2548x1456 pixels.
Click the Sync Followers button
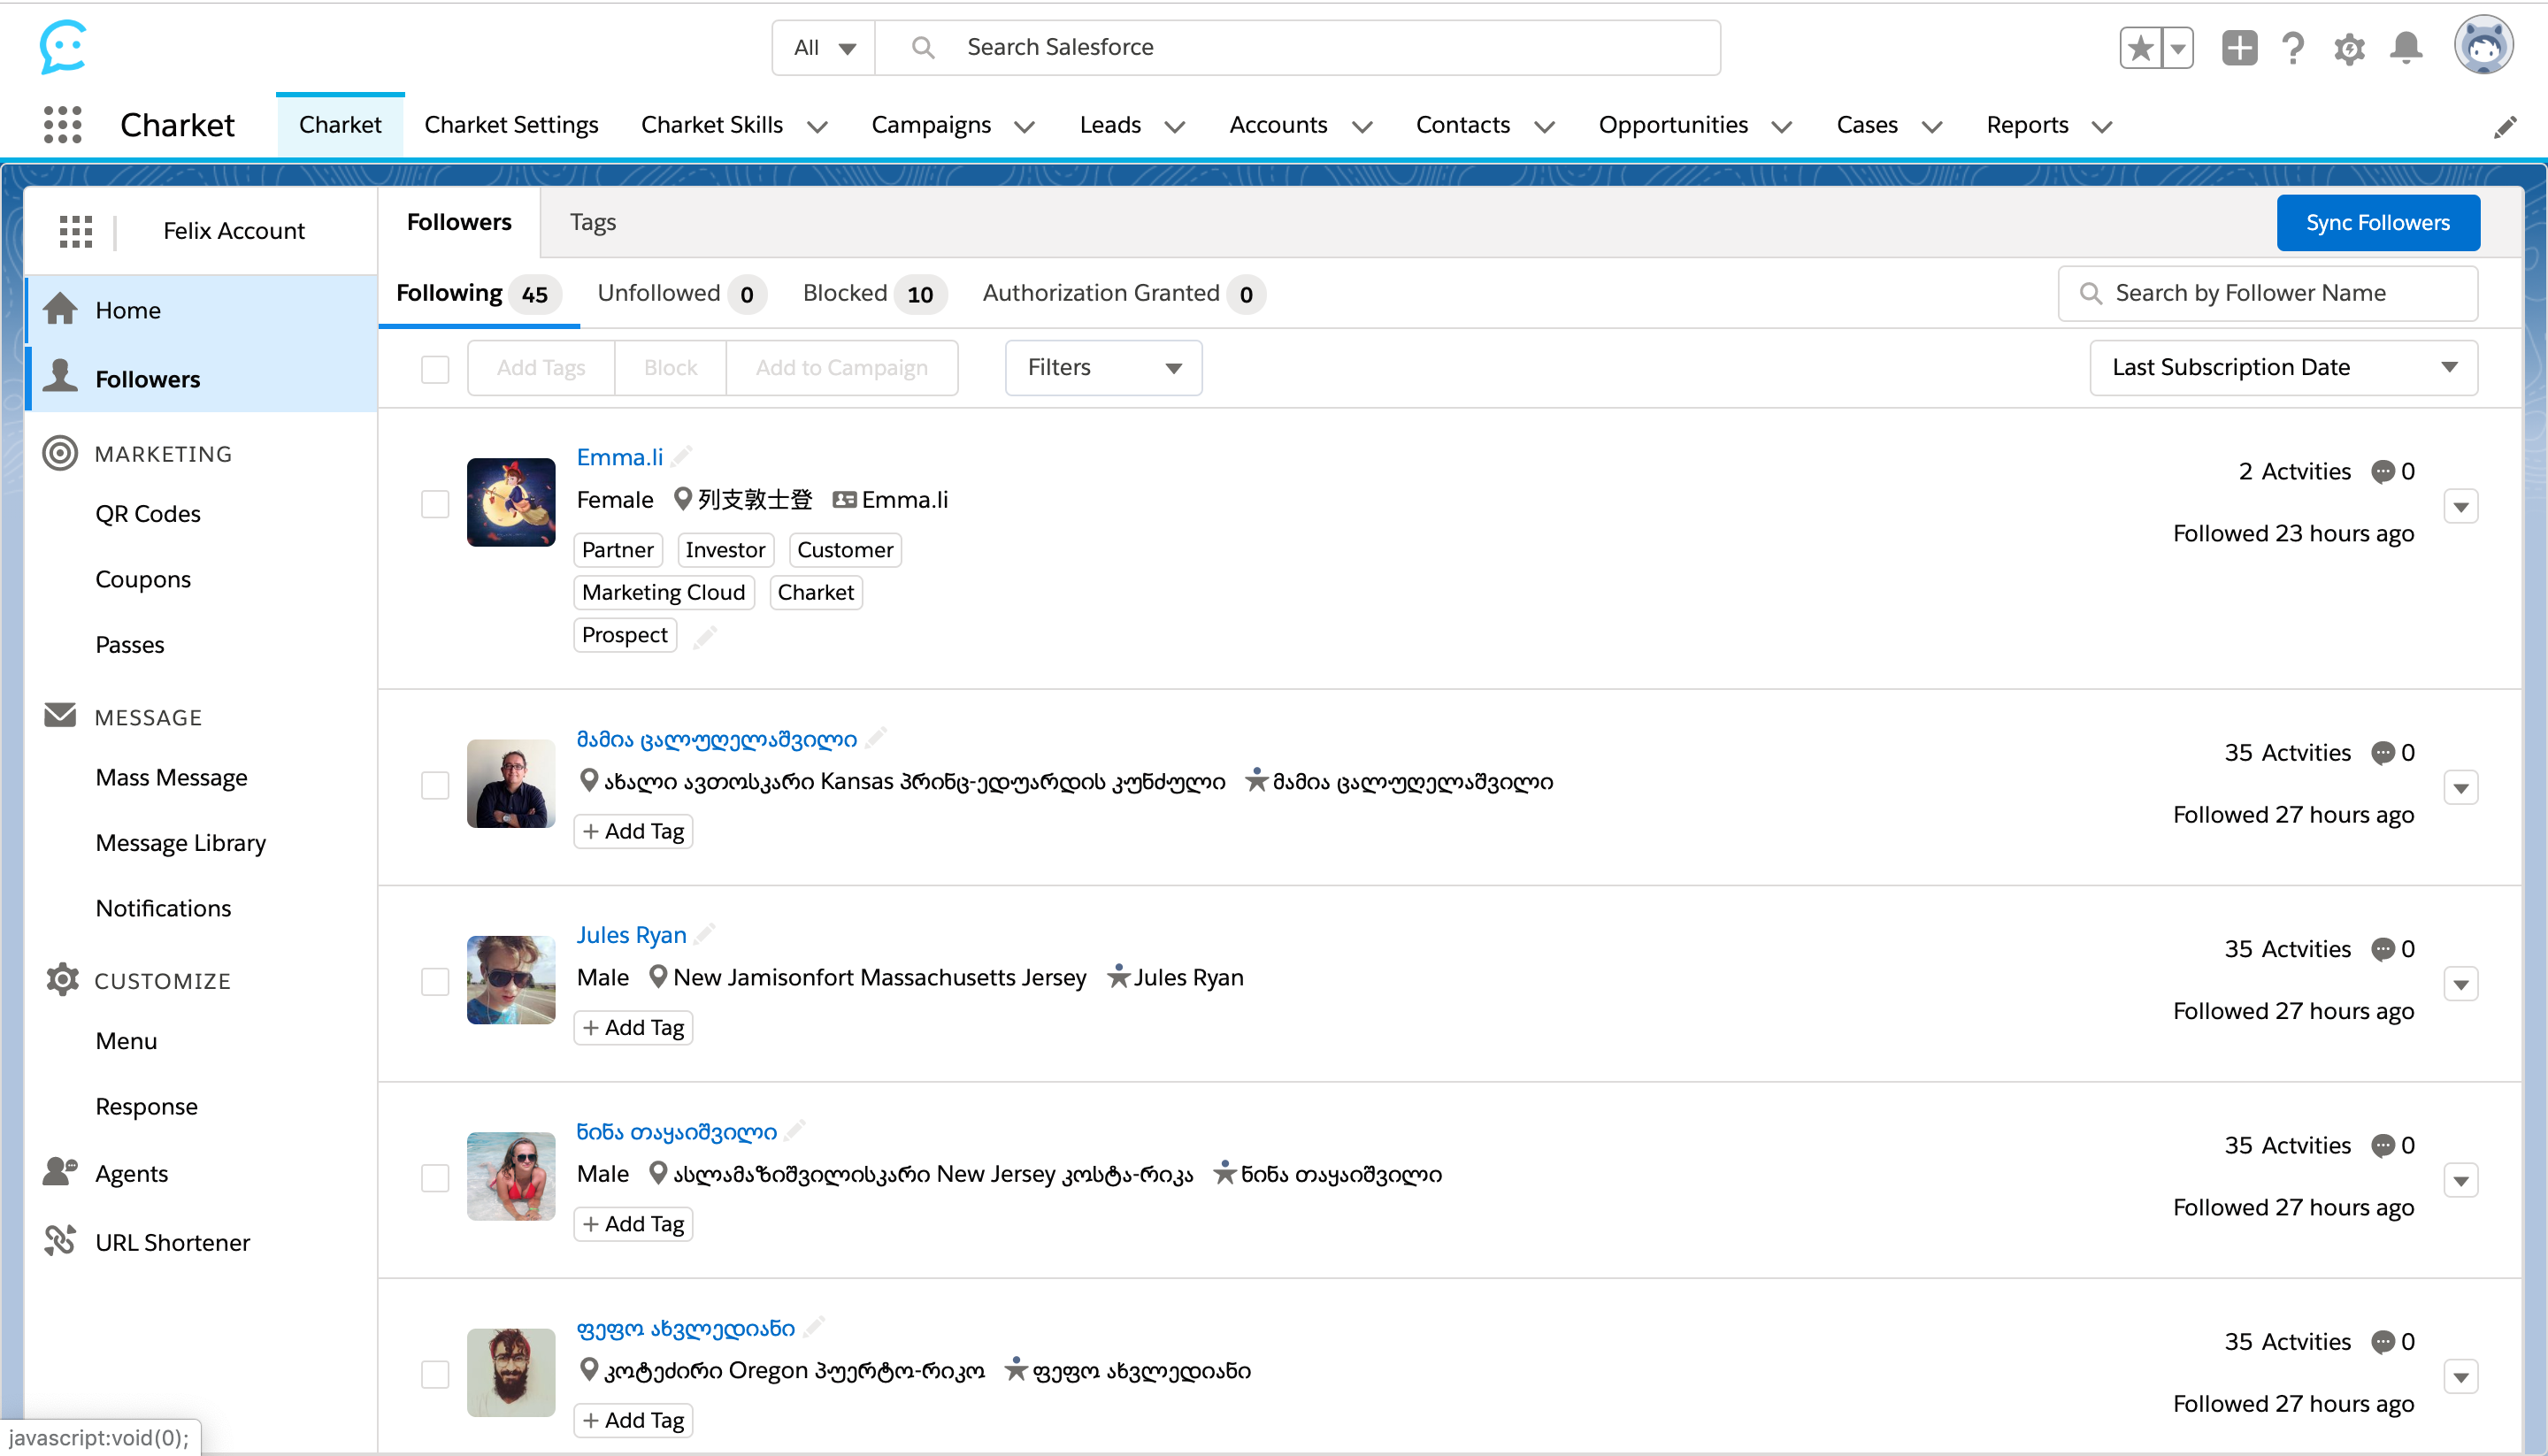[x=2377, y=223]
